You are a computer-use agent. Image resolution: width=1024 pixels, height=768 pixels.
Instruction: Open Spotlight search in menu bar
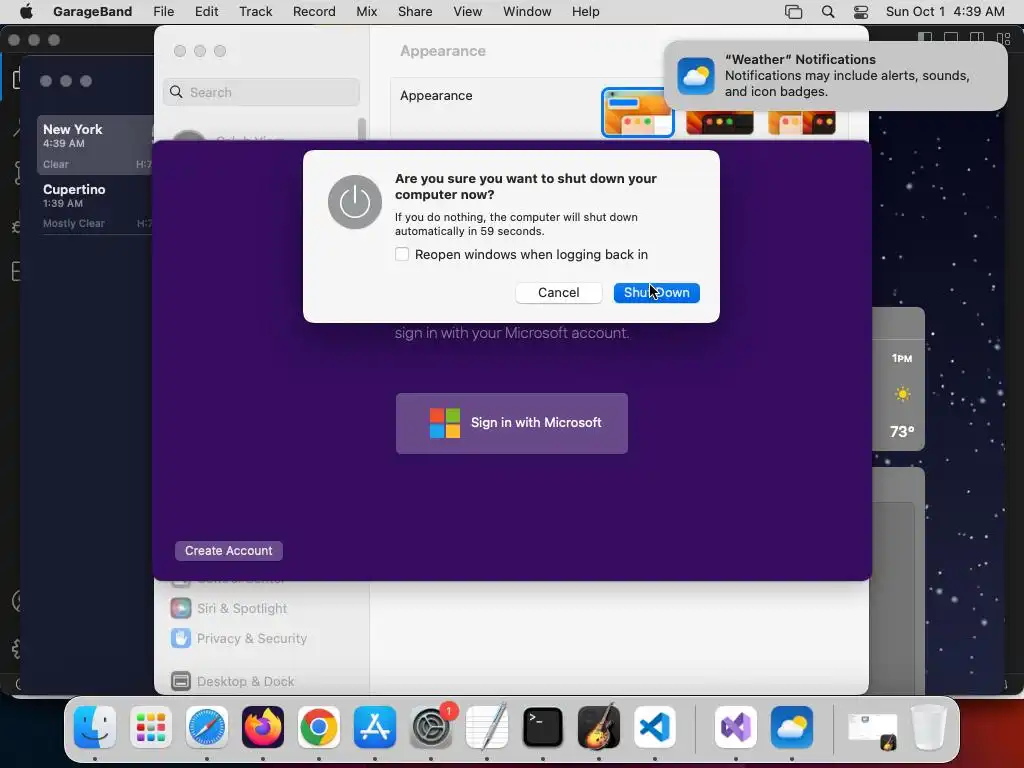[827, 12]
